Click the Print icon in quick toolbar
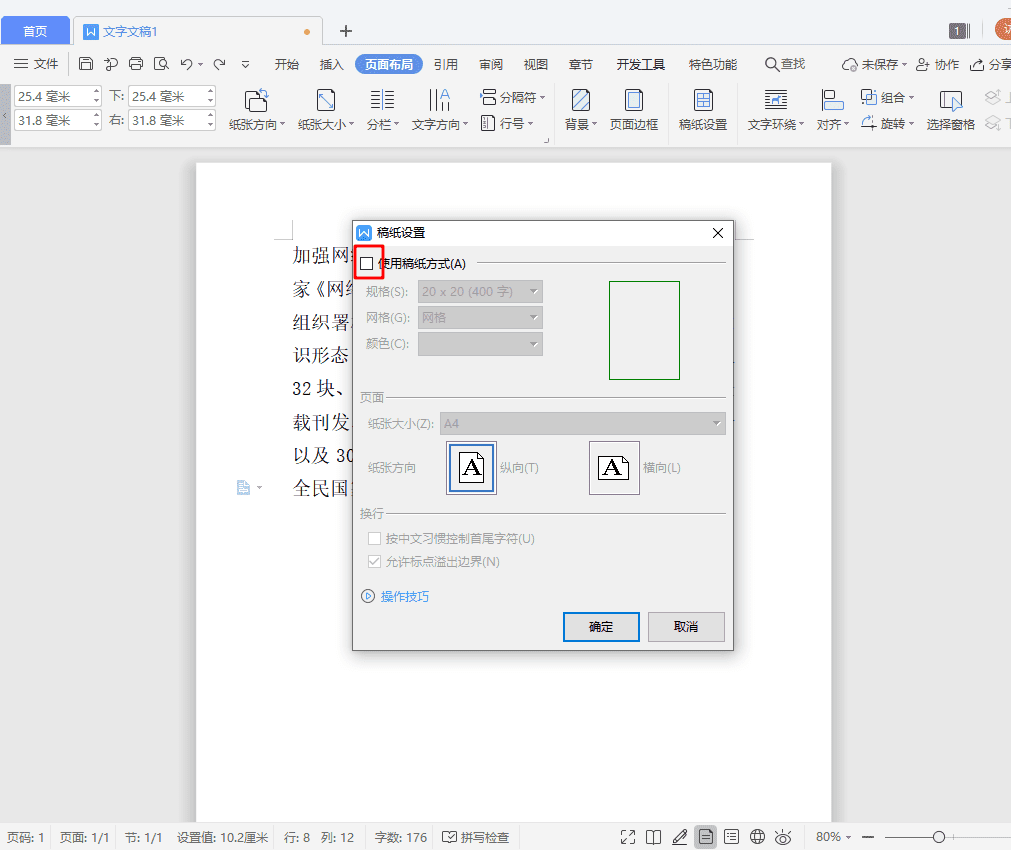 click(x=136, y=64)
